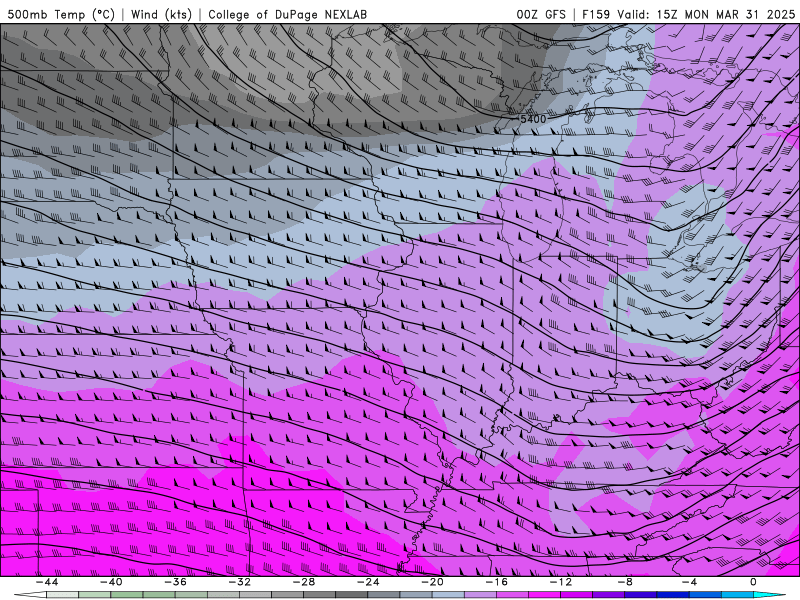Screen dimensions: 800x600
Task: Click the 'Valid: 15Z MON MAR 31 2025' text
Action: pos(706,14)
